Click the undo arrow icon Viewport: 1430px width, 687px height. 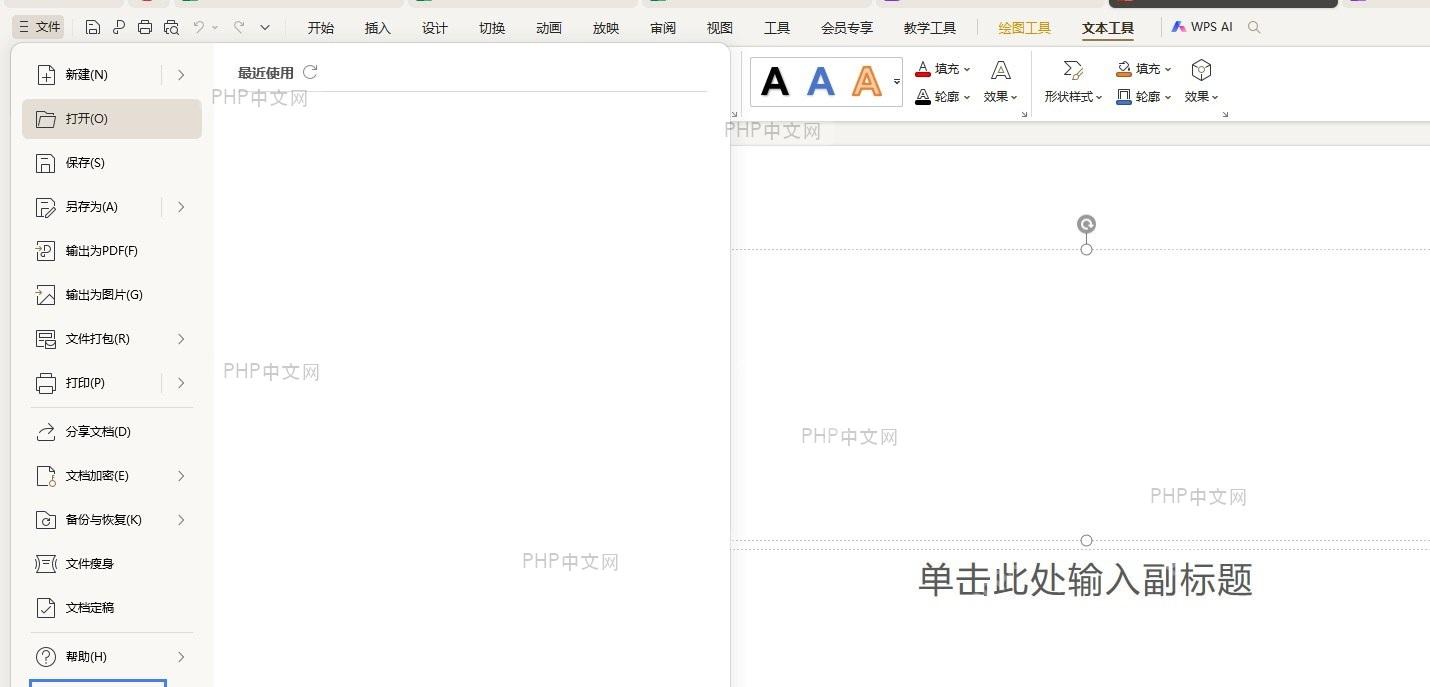(x=199, y=28)
